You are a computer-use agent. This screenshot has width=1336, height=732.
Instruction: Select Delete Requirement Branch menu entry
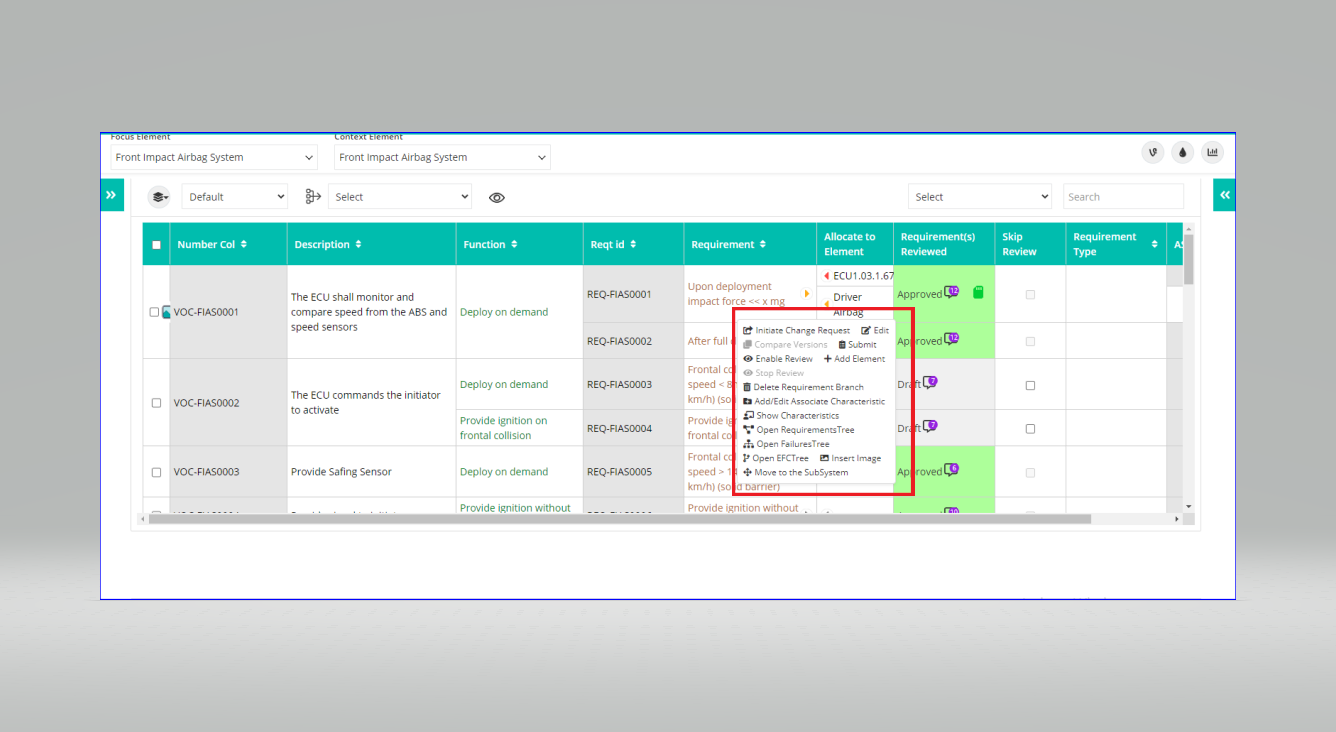803,387
